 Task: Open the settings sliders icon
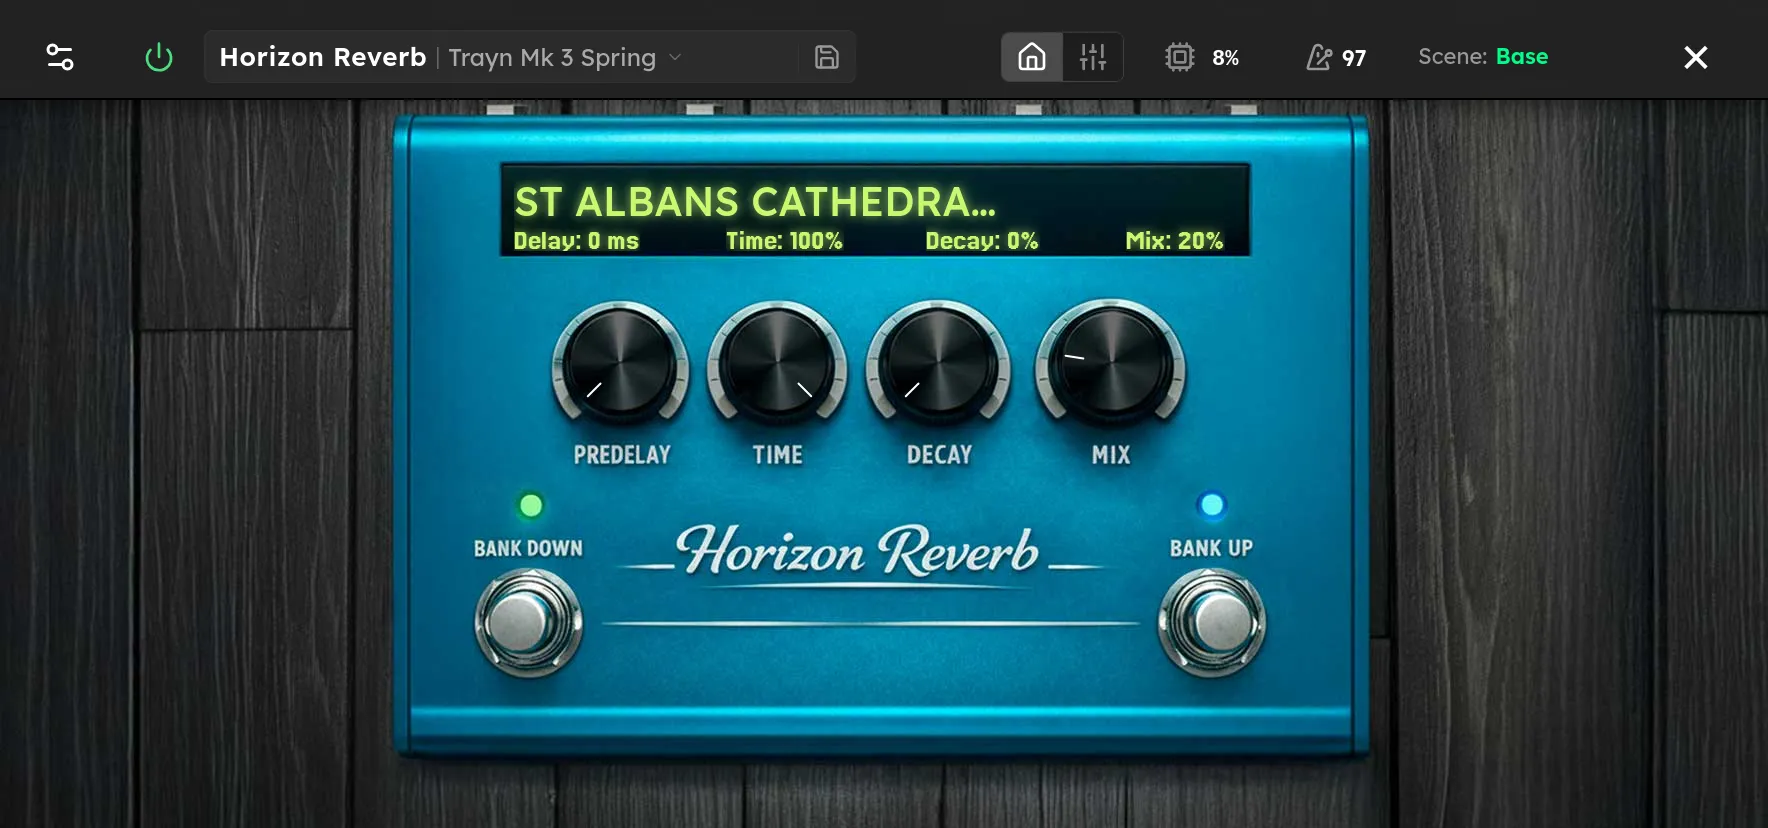pos(60,57)
